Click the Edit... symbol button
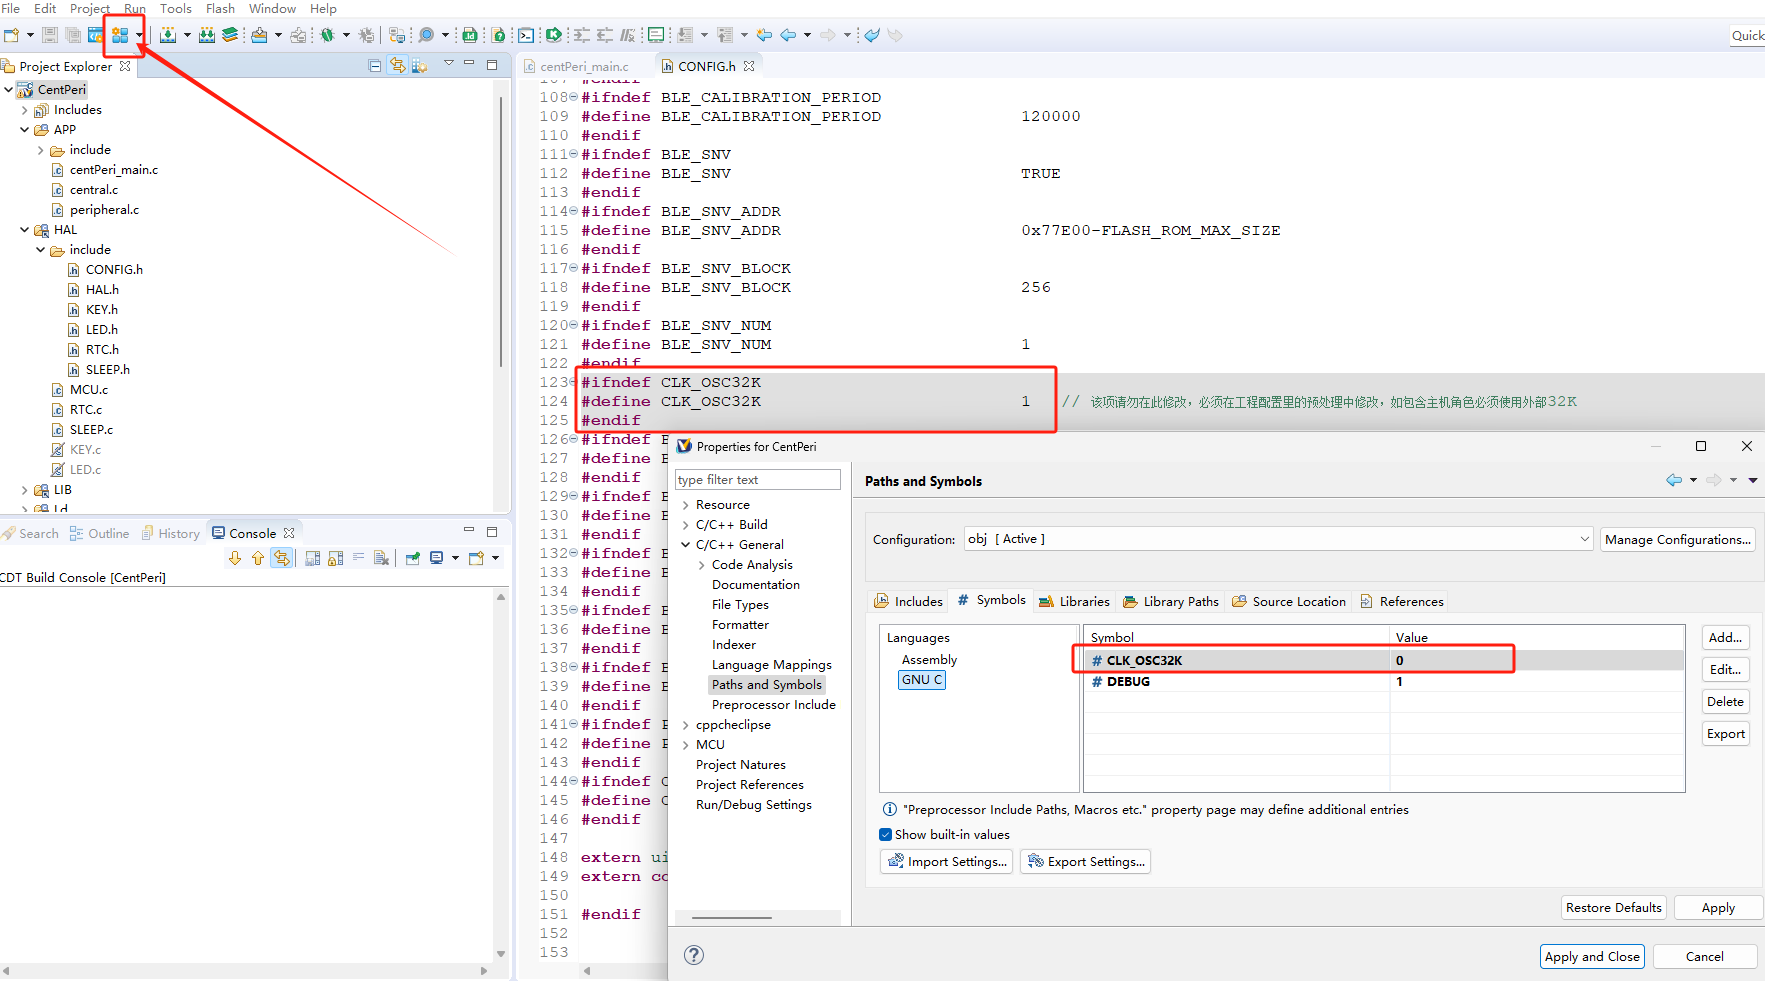The height and width of the screenshot is (981, 1765). tap(1725, 670)
